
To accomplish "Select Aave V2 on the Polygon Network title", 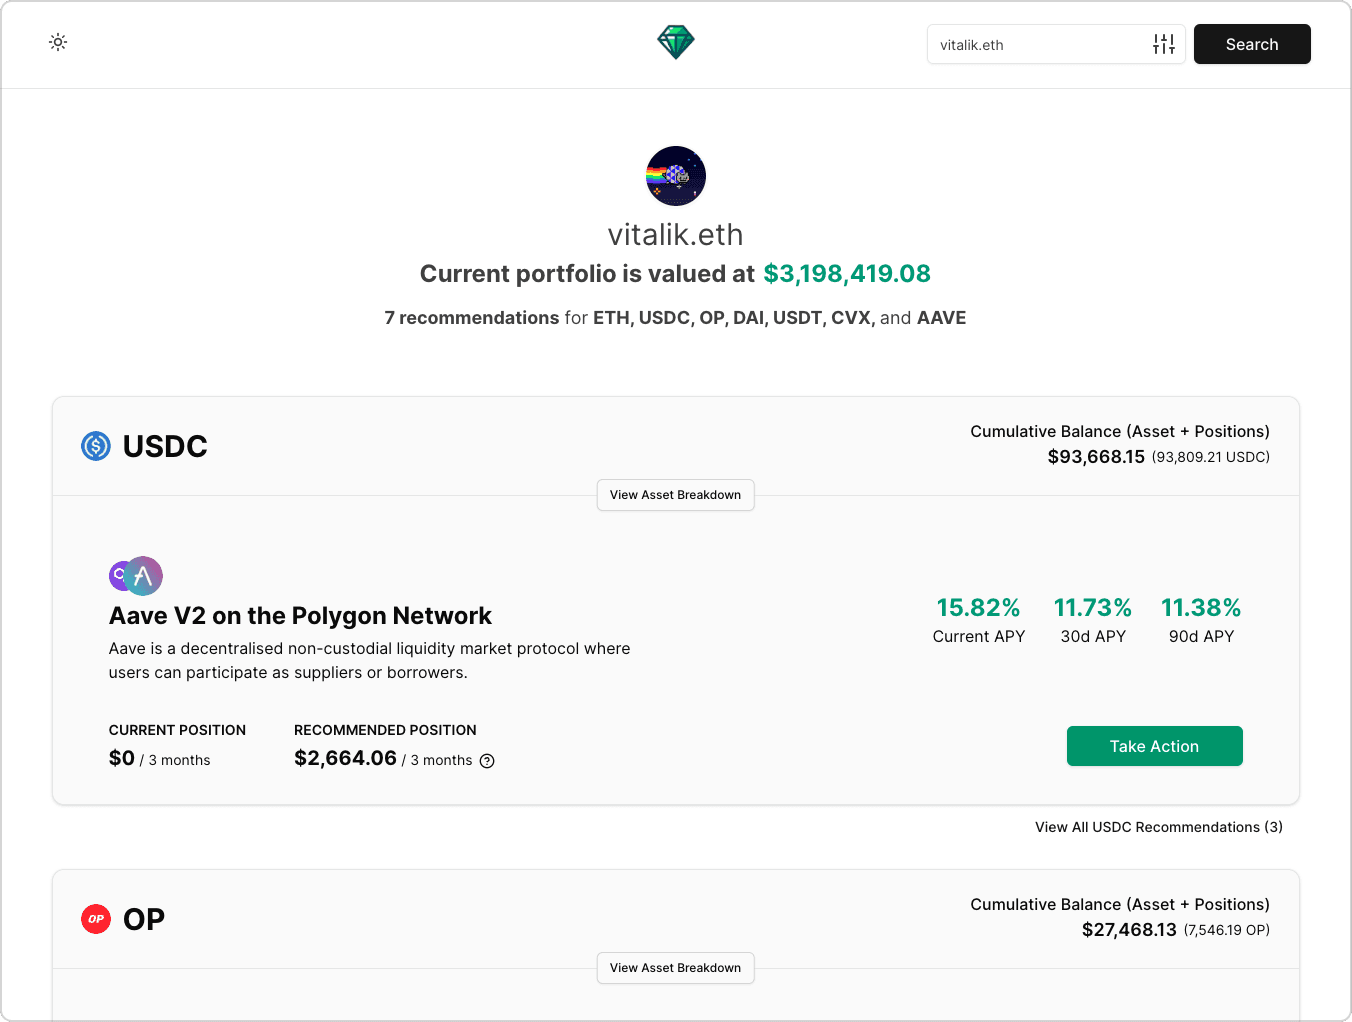I will pos(300,616).
